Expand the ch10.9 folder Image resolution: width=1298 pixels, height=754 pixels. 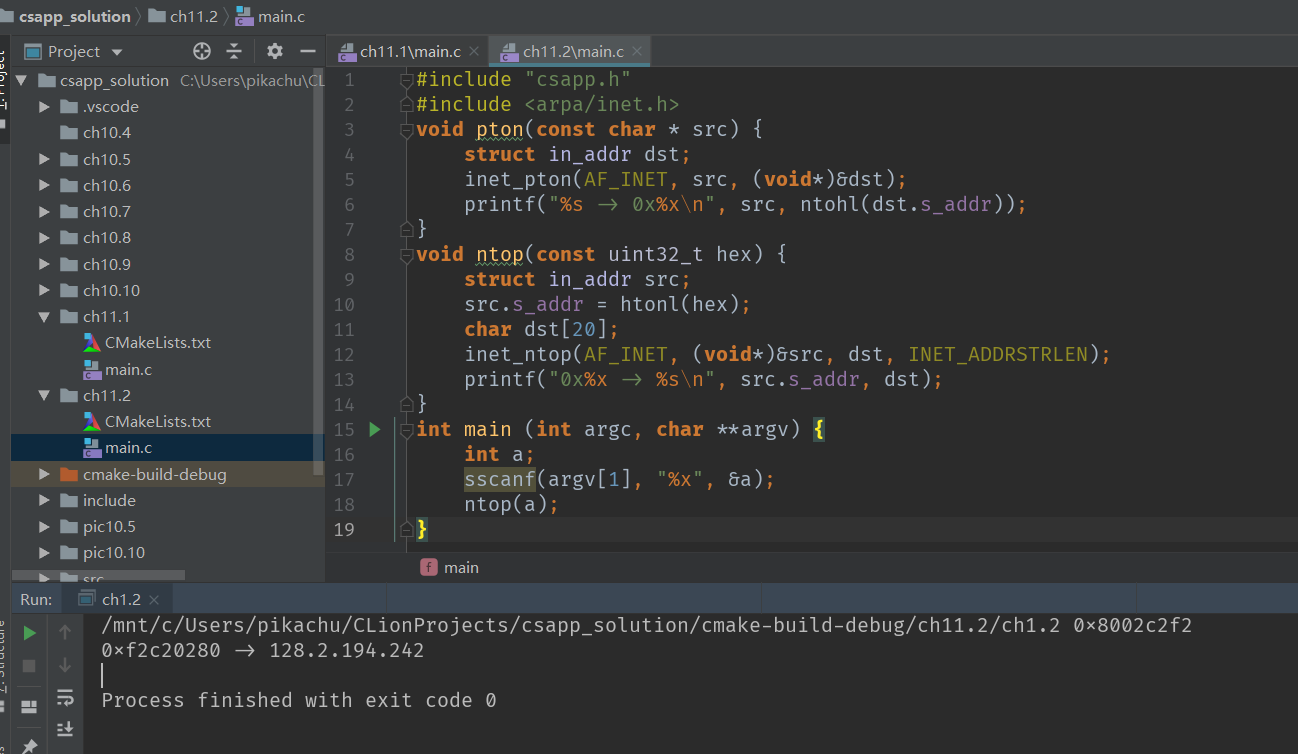click(x=44, y=264)
